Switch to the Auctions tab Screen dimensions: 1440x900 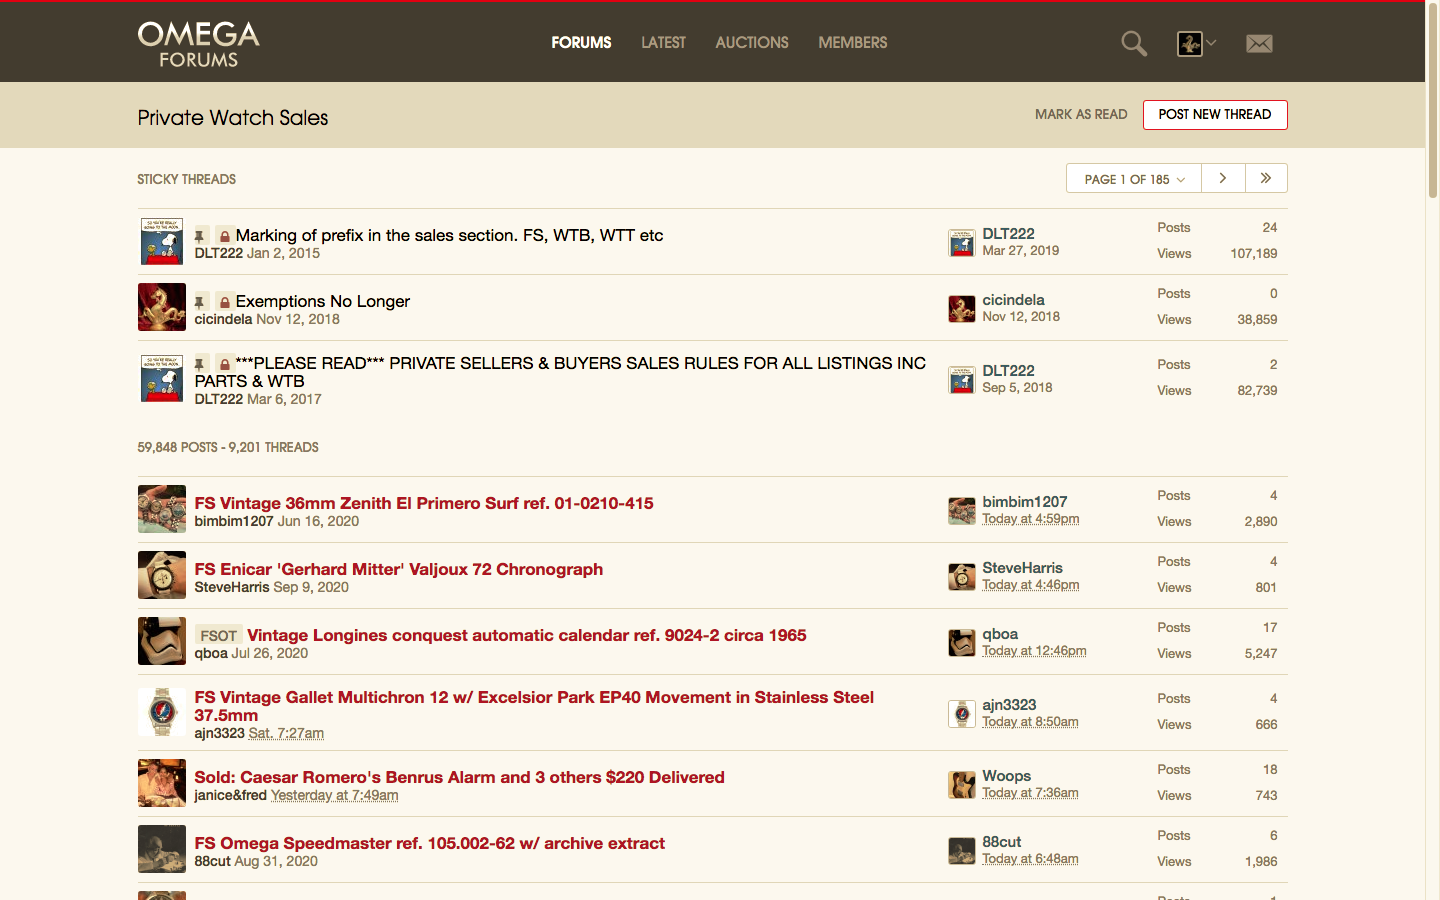click(752, 42)
